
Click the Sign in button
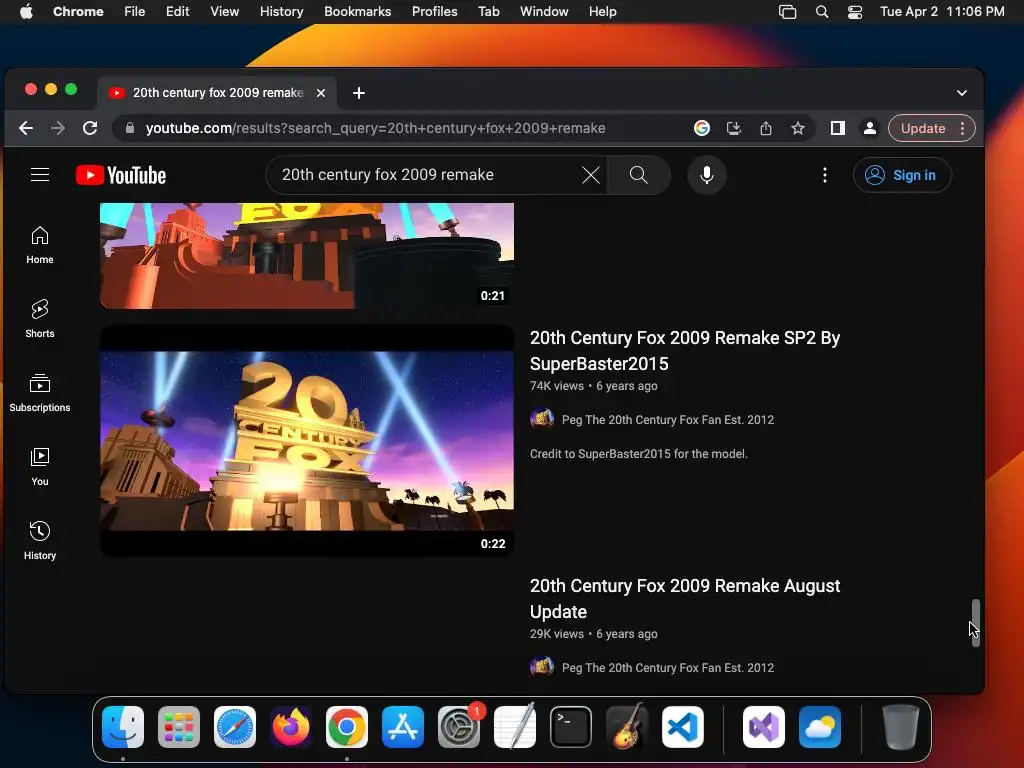pos(902,175)
